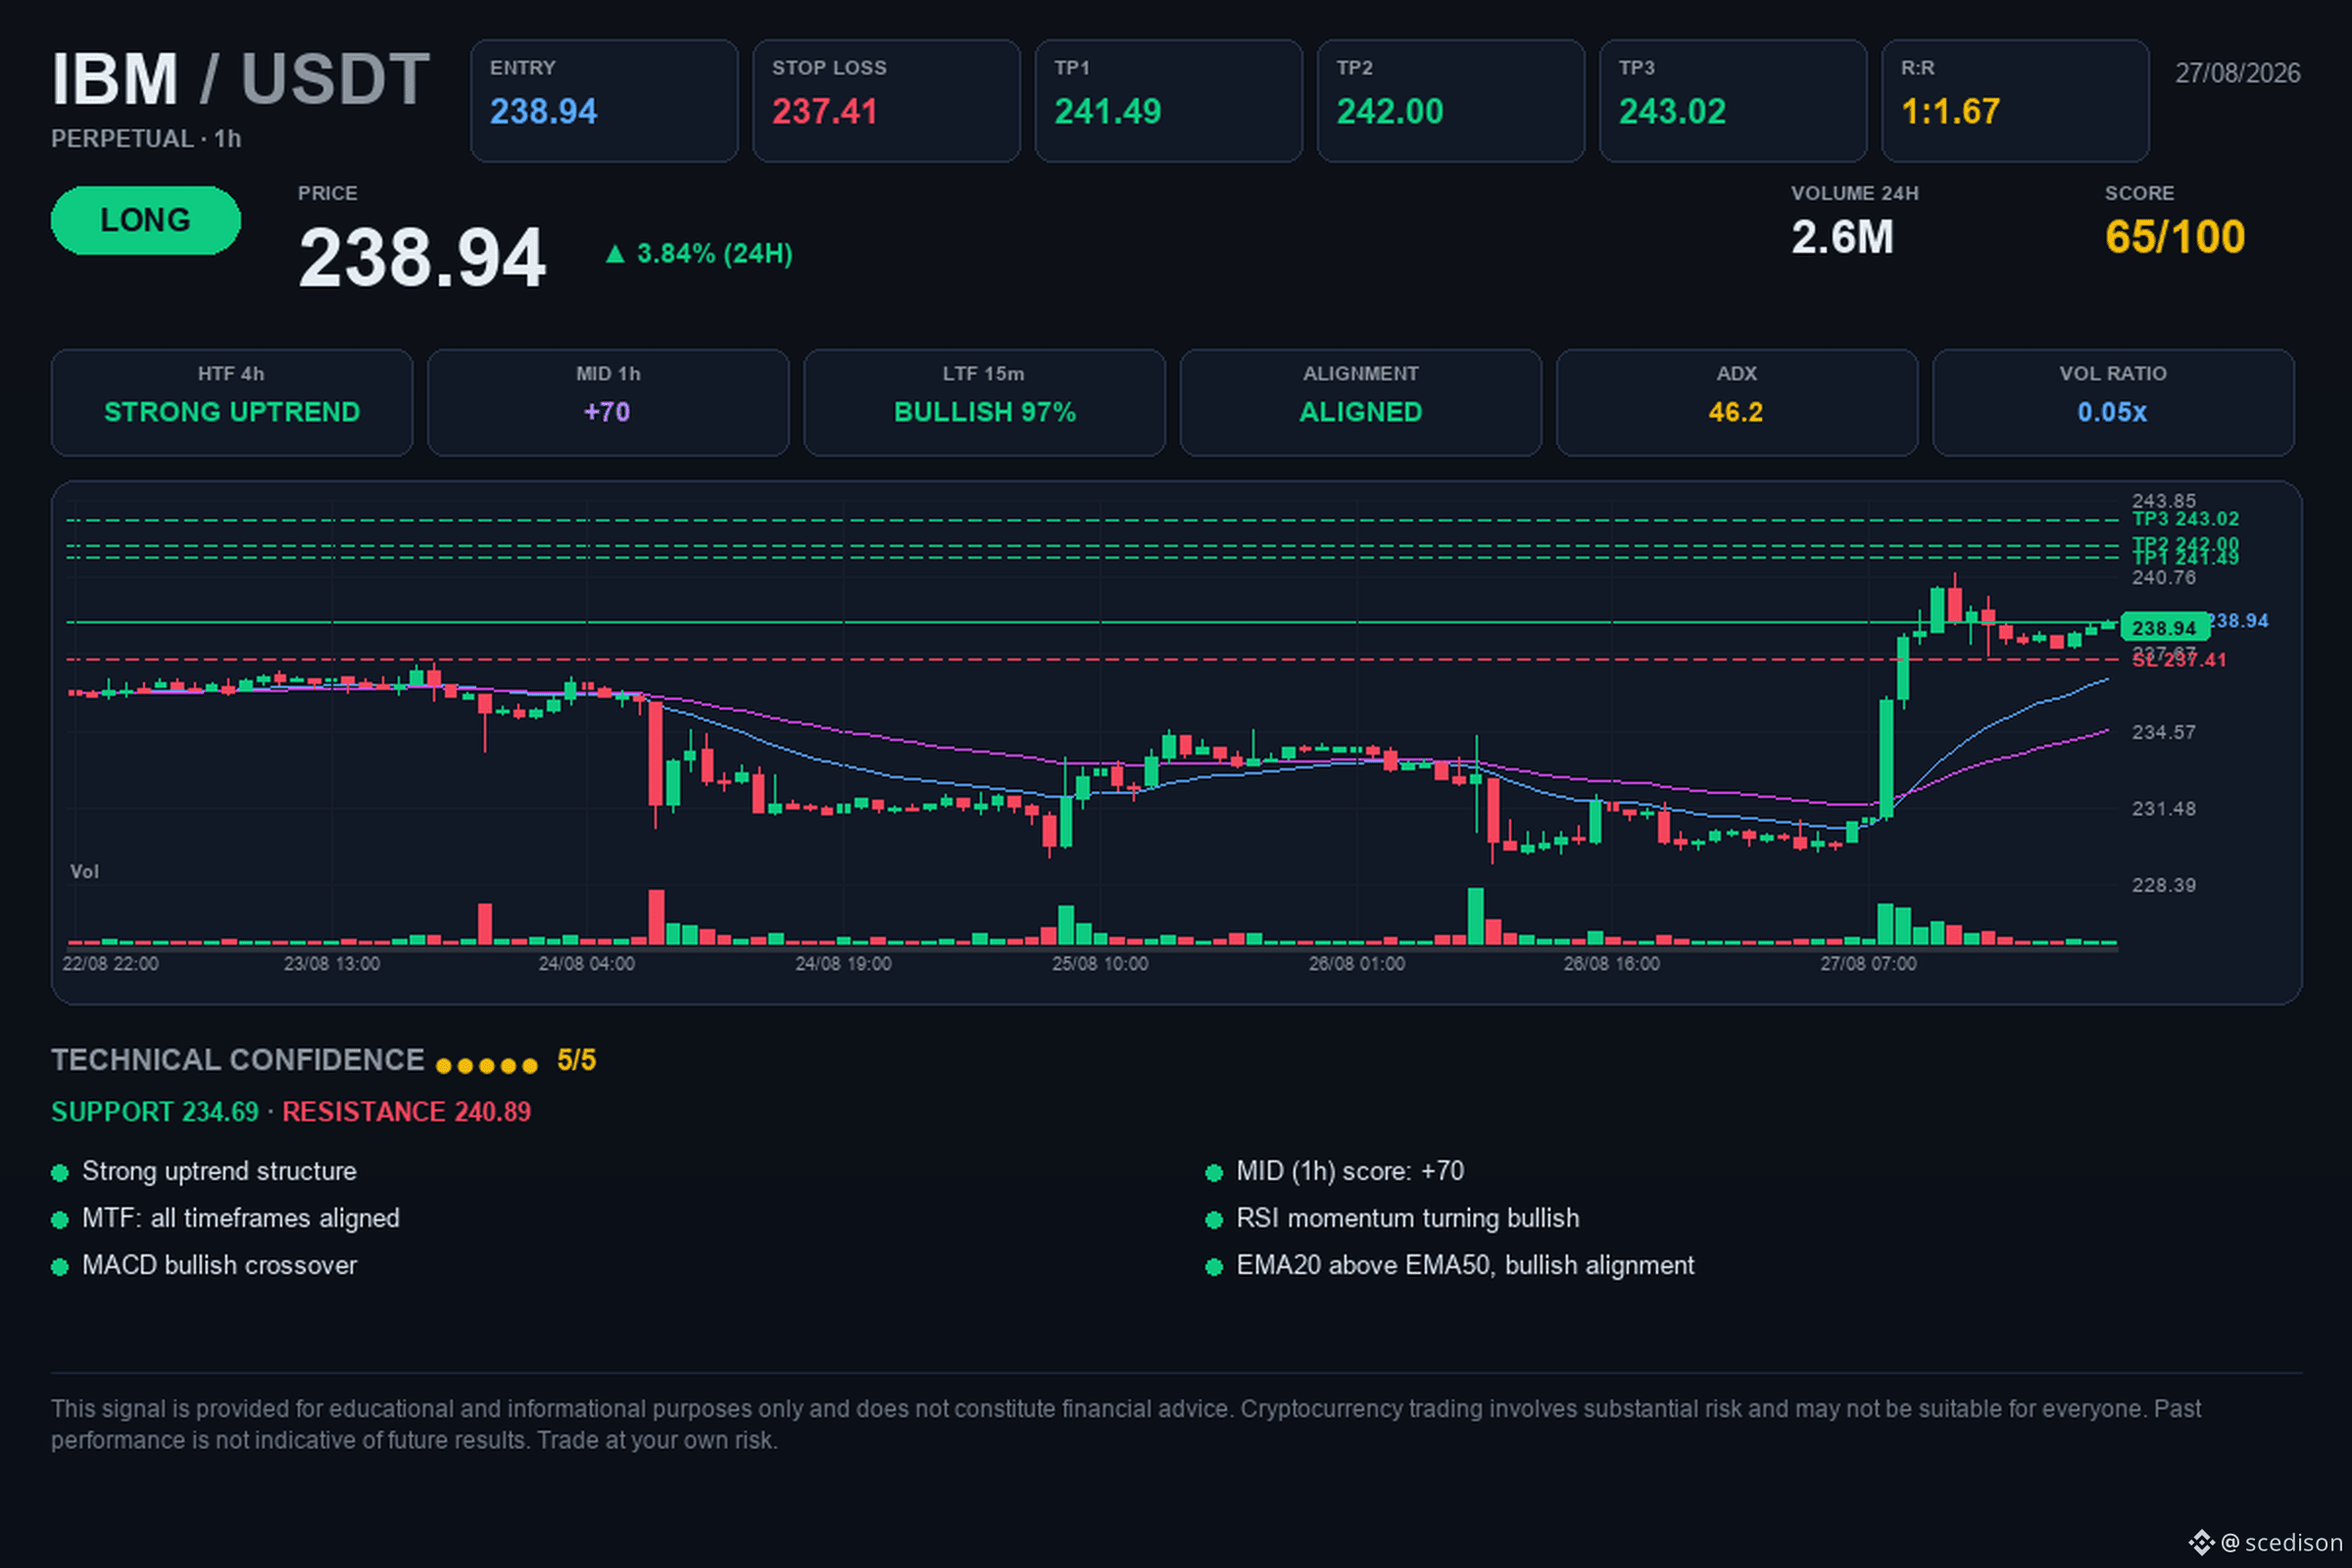Click the TP3 243.02 label on chart

(2185, 519)
